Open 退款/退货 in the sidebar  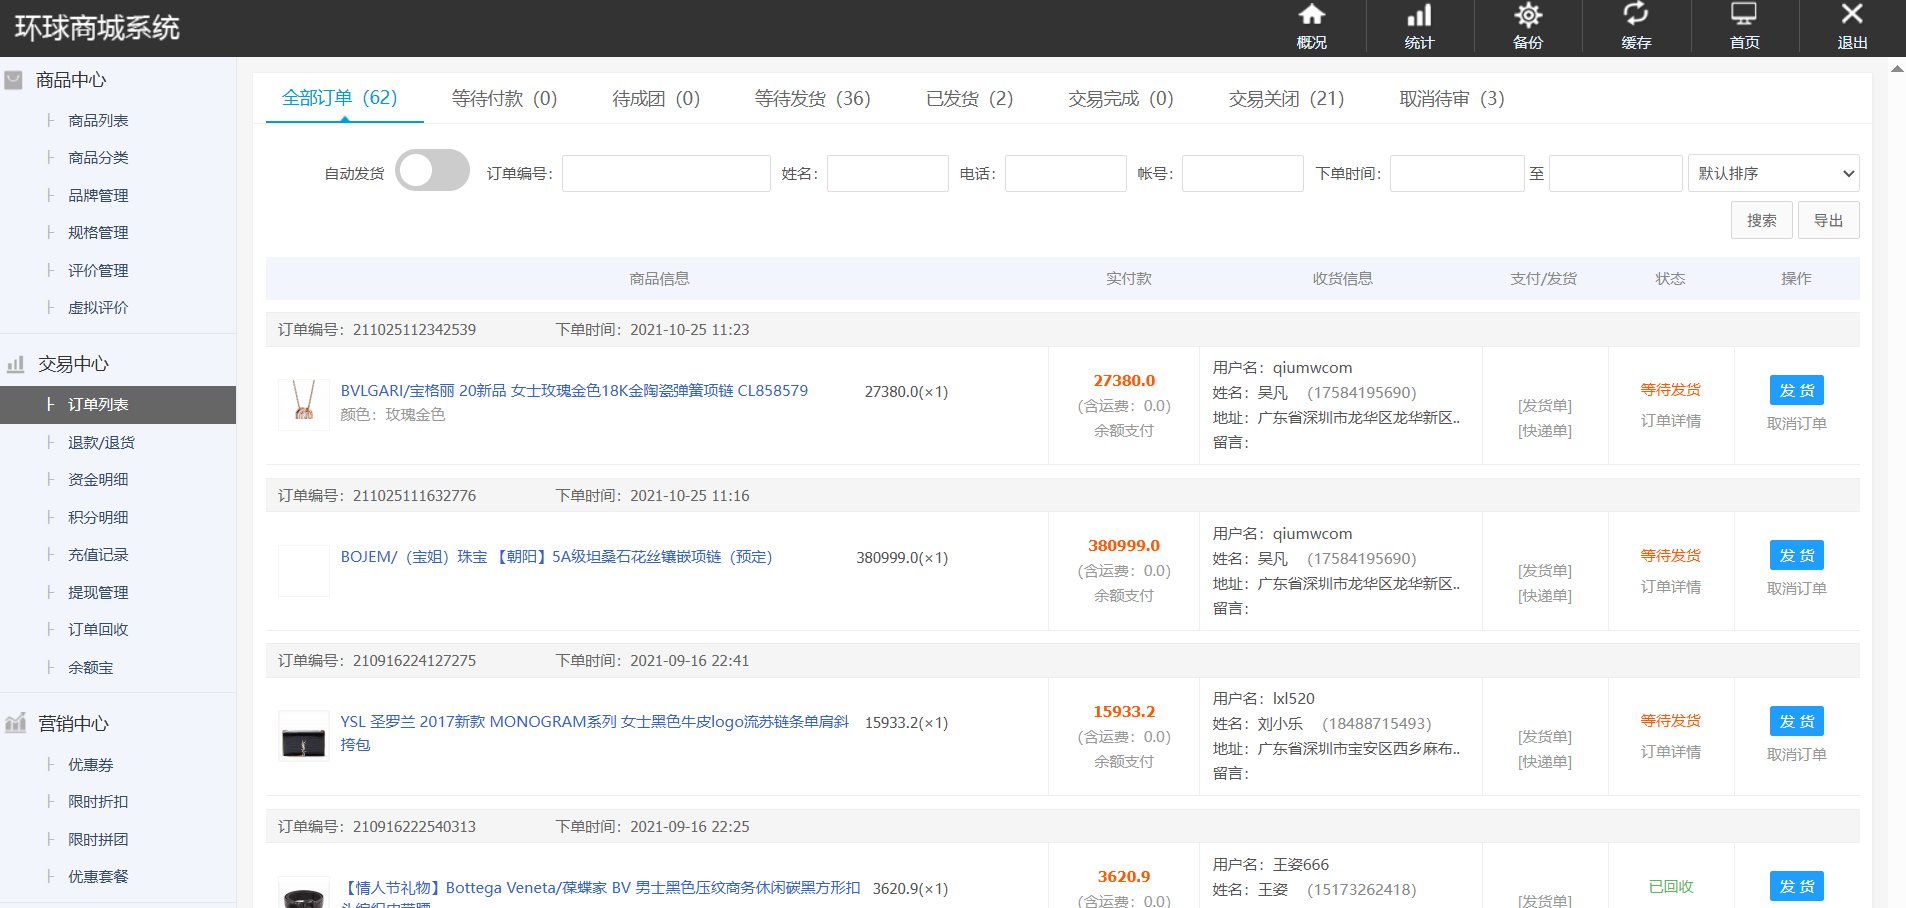pos(101,443)
